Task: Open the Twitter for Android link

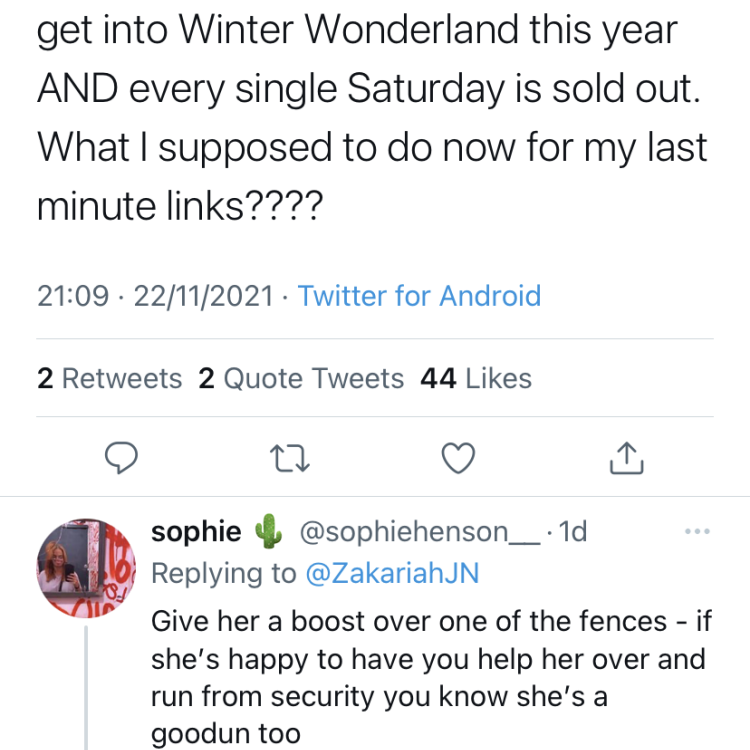Action: pyautogui.click(x=419, y=296)
